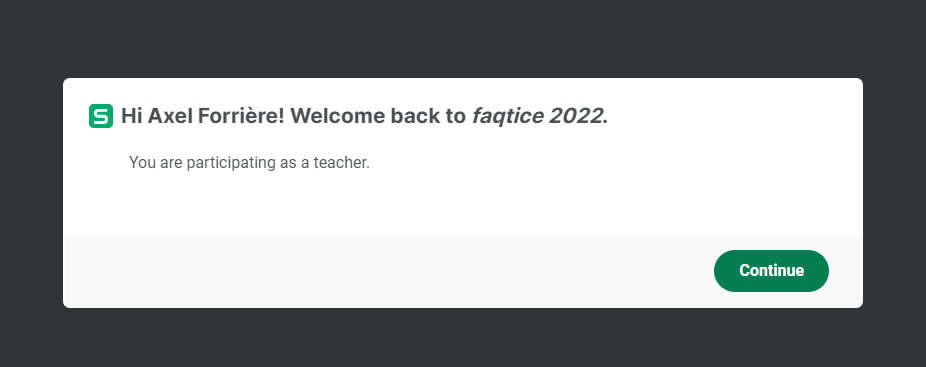
Task: Click the green S logo icon
Action: click(x=101, y=116)
